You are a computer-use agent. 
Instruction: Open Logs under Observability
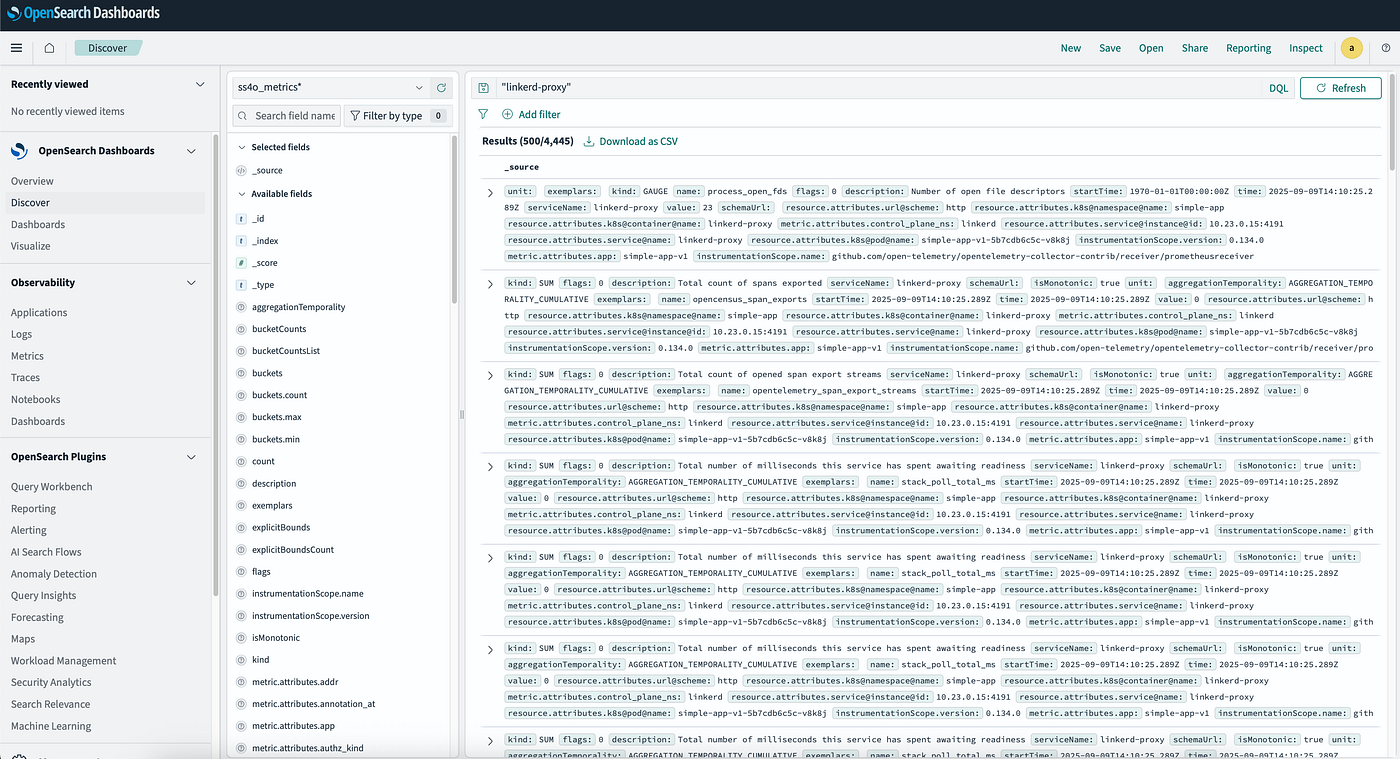(21, 335)
